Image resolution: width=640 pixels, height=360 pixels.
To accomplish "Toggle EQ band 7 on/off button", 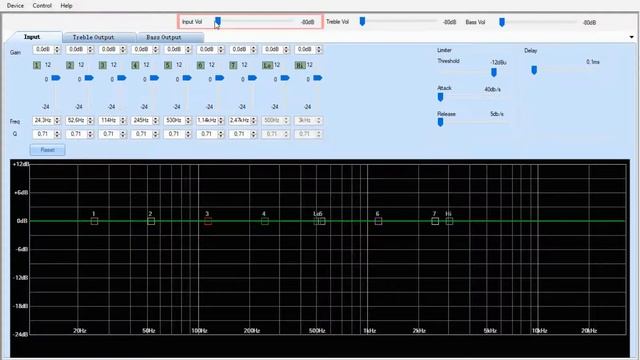I will [233, 65].
